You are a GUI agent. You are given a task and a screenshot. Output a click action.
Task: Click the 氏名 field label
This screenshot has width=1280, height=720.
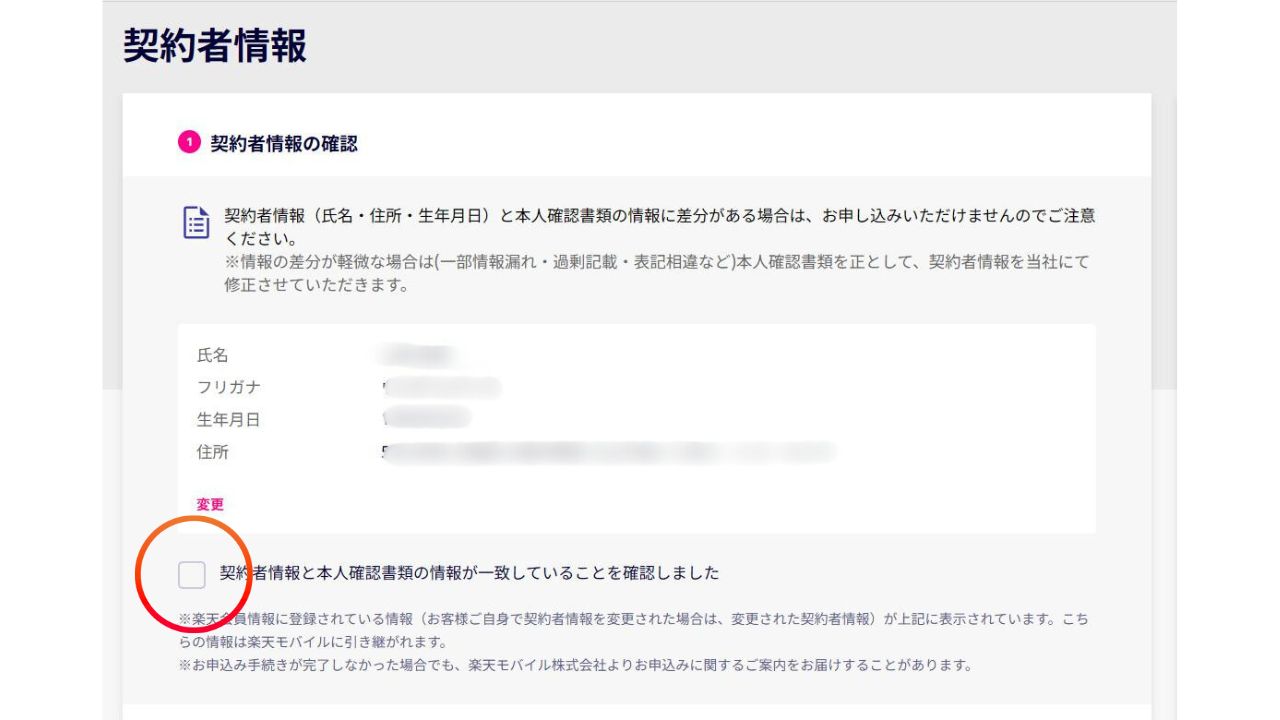(x=212, y=356)
